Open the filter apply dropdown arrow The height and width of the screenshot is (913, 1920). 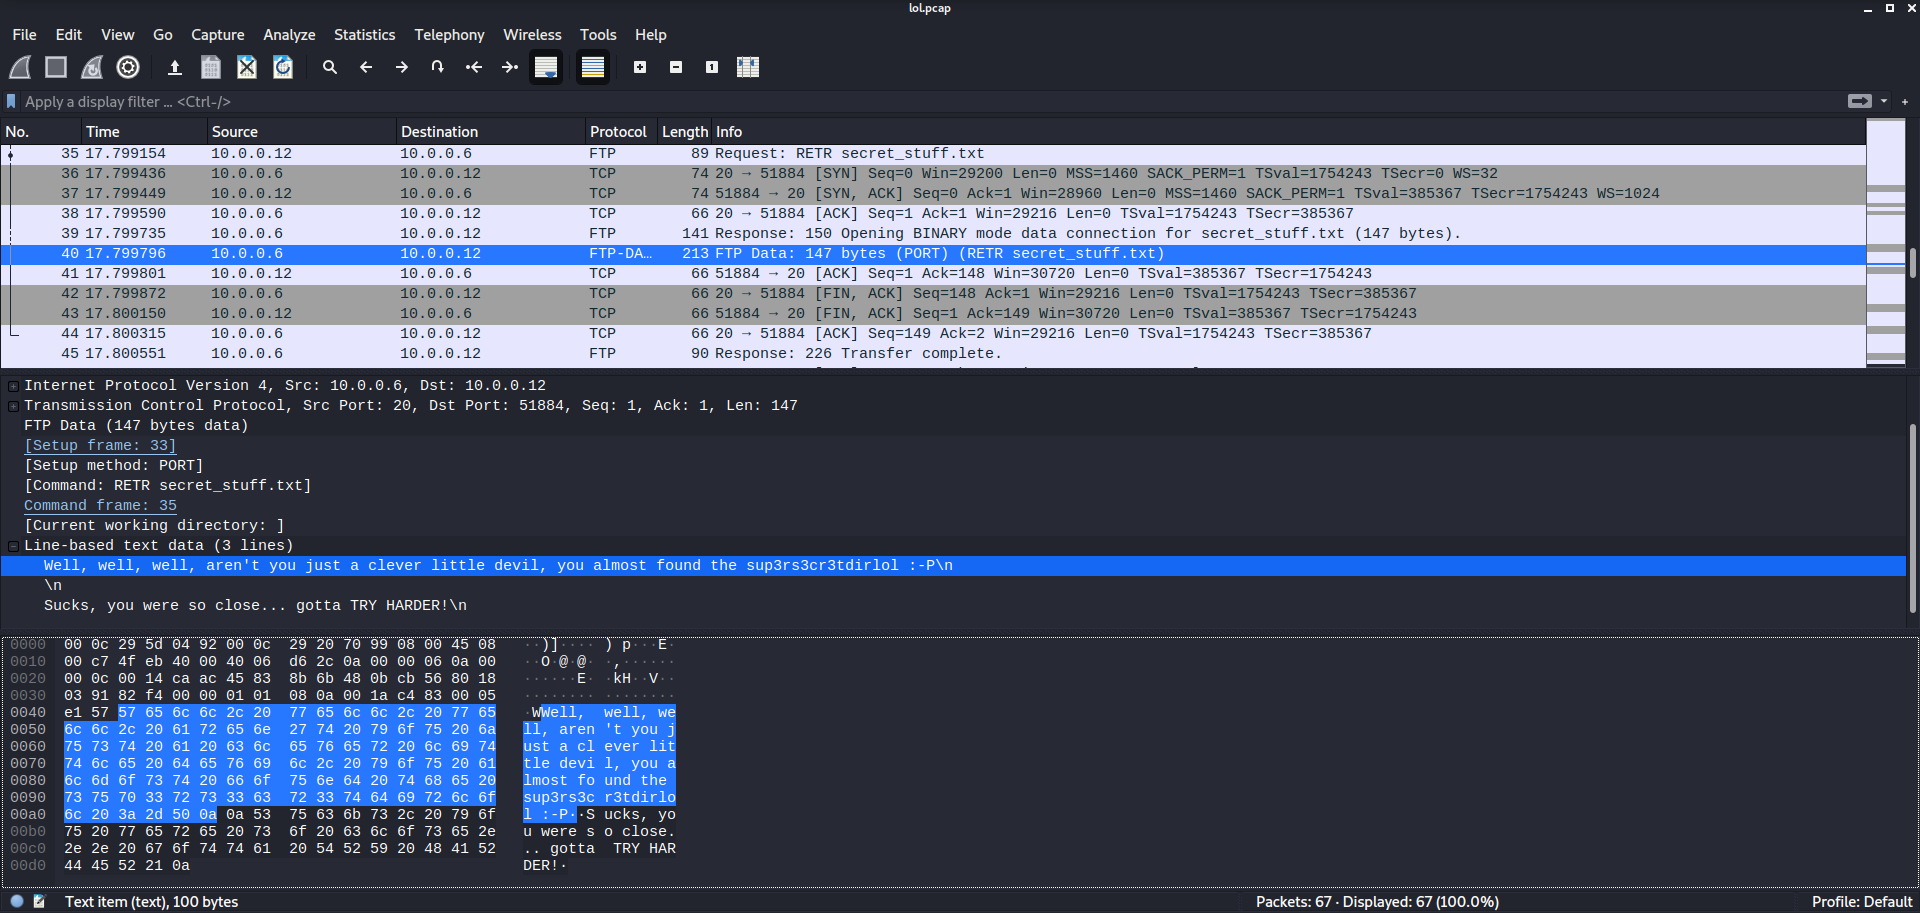(x=1884, y=101)
